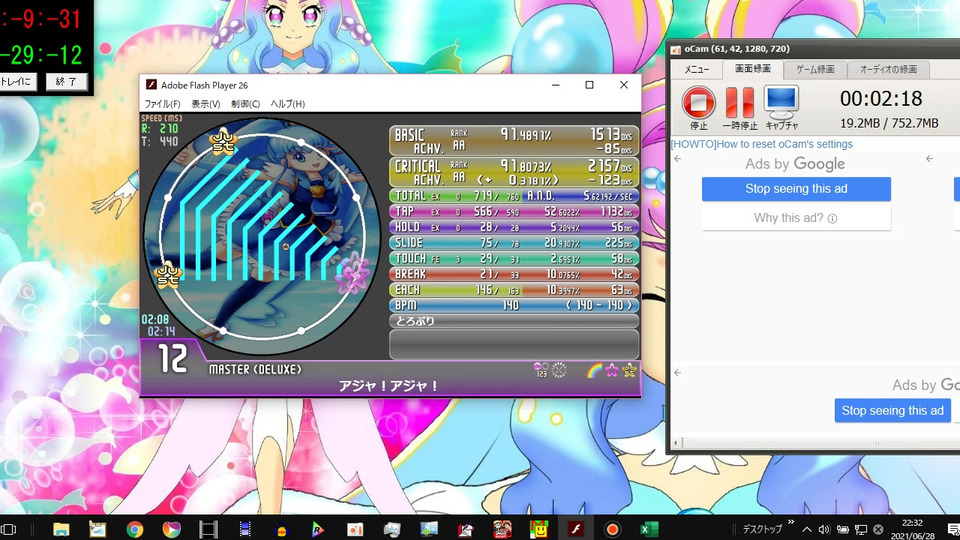This screenshot has width=960, height=540.
Task: Open the HOWTO reset oCam's settings link
Action: [762, 144]
